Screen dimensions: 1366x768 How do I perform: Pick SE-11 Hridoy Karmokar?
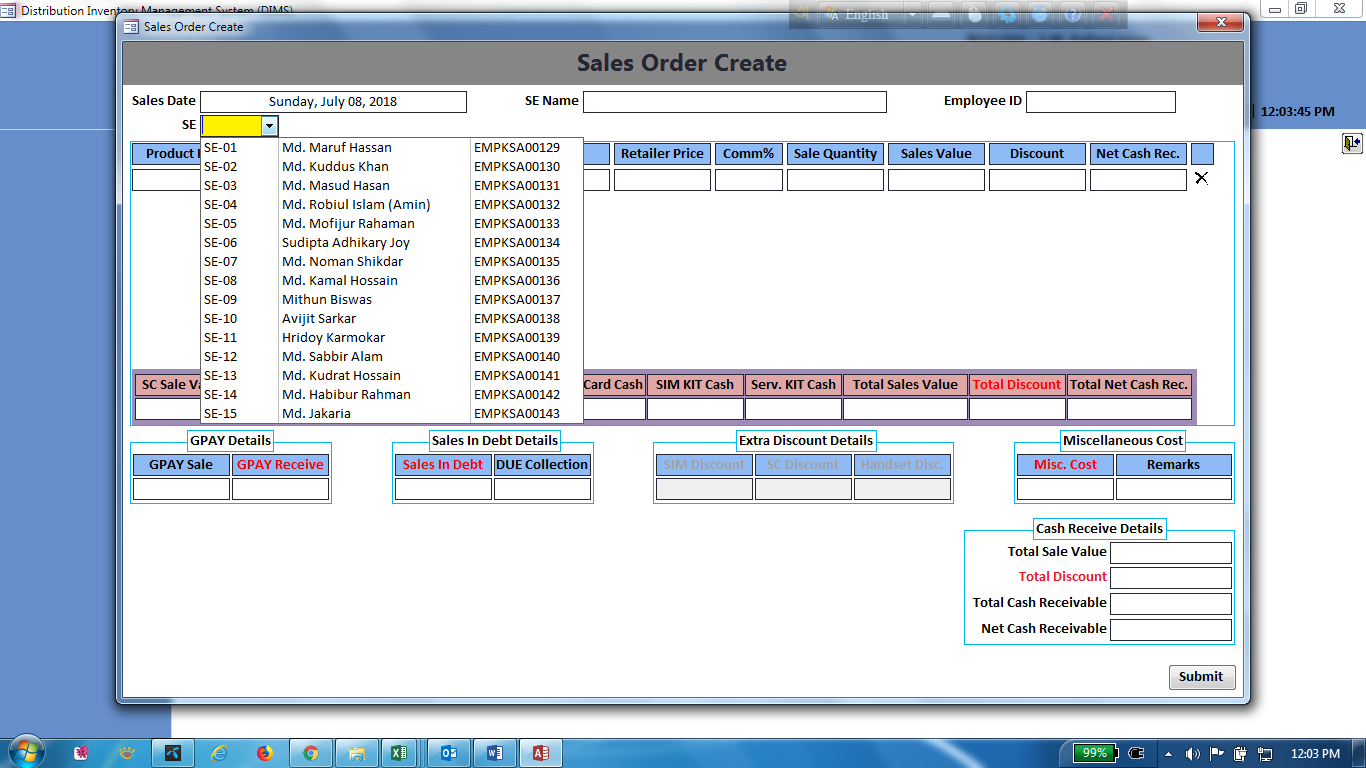[392, 338]
